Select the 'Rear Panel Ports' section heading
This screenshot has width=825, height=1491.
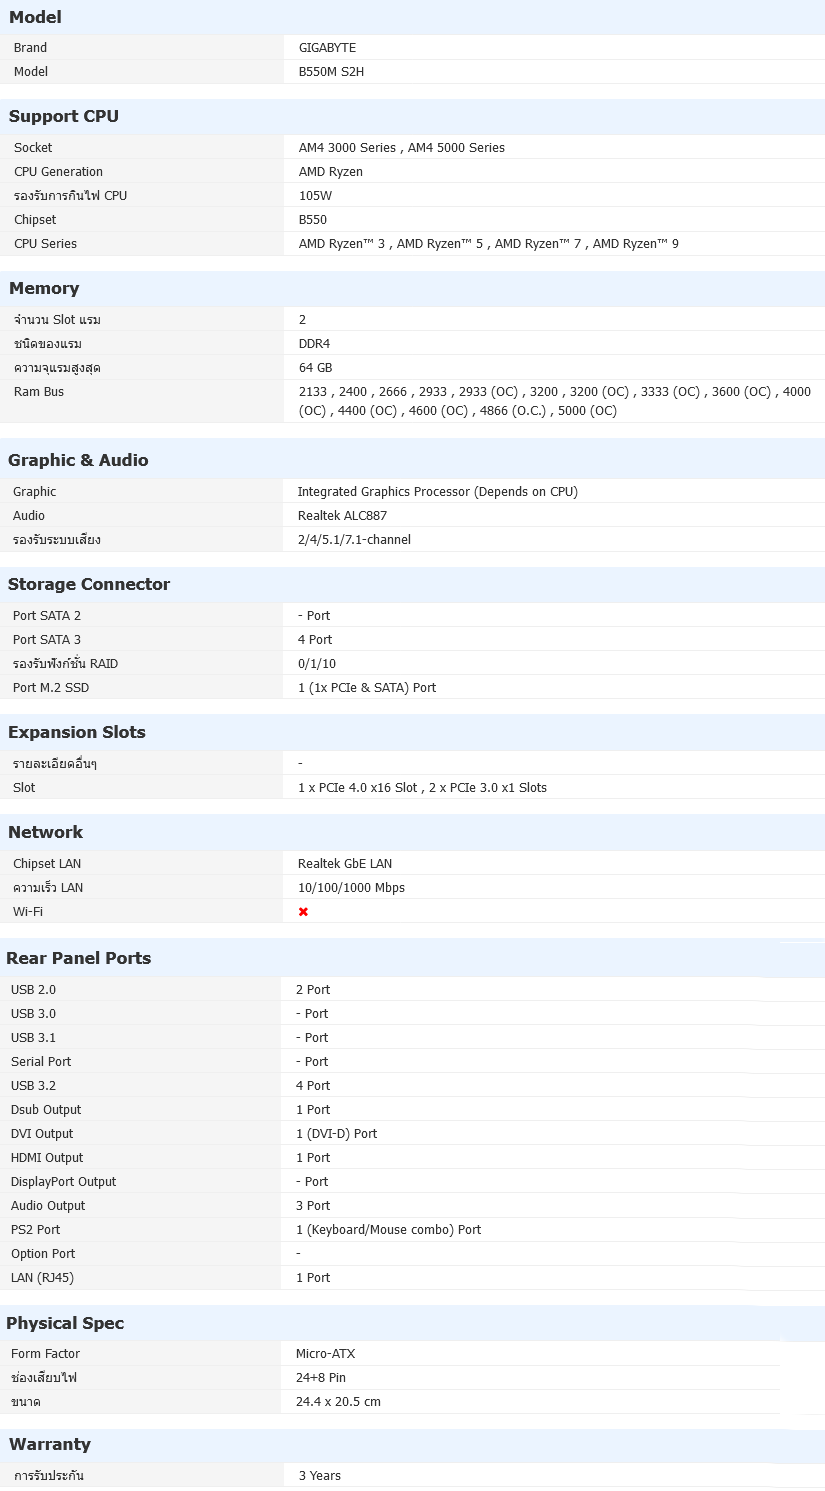[79, 958]
